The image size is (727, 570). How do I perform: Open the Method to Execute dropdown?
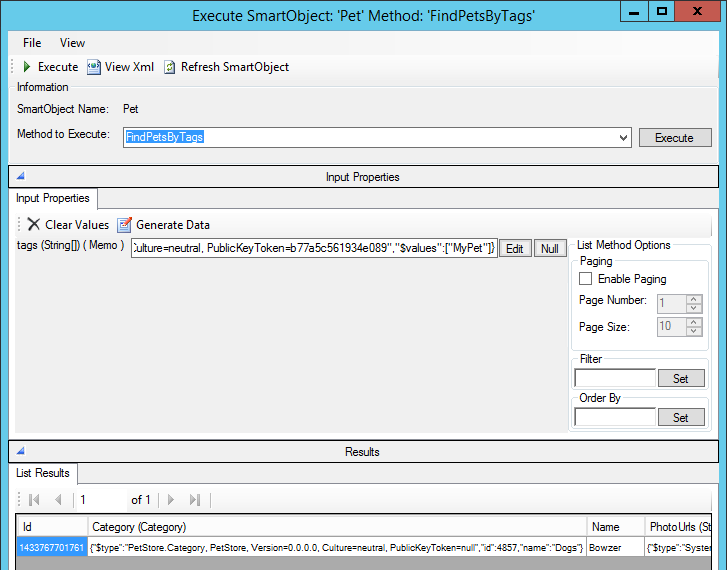pos(624,137)
